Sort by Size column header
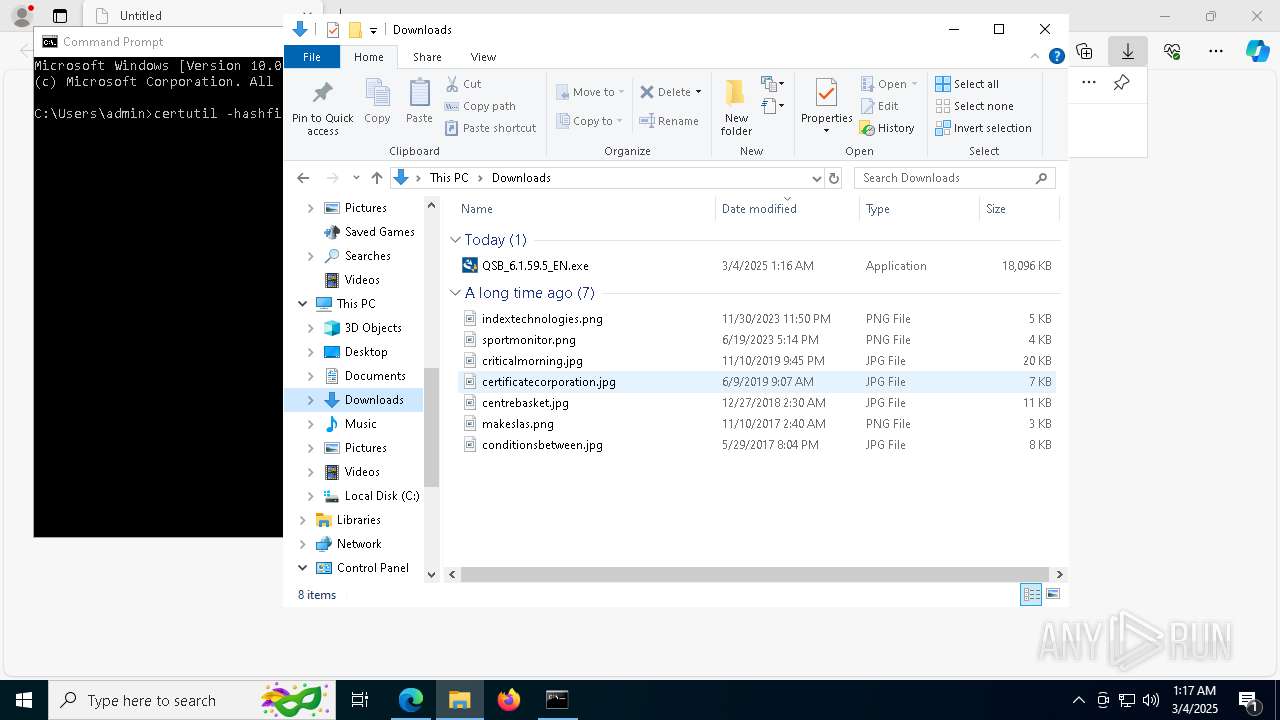Viewport: 1280px width, 720px height. [x=1018, y=209]
